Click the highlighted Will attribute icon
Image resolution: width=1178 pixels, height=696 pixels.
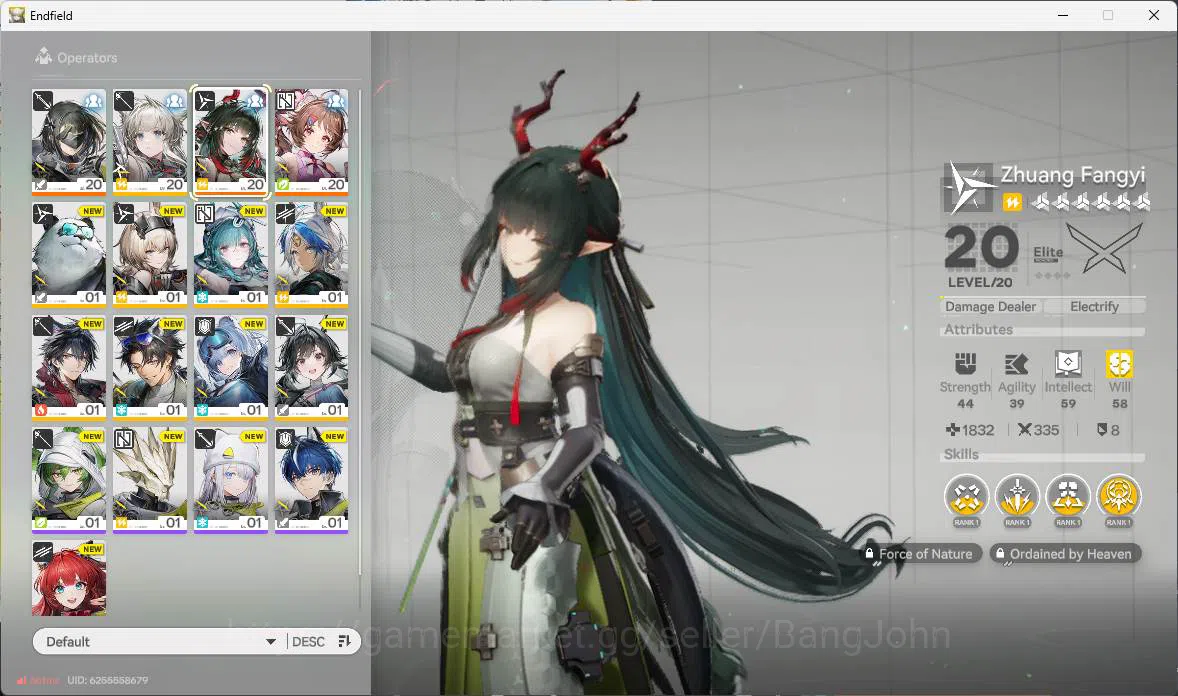pyautogui.click(x=1119, y=365)
